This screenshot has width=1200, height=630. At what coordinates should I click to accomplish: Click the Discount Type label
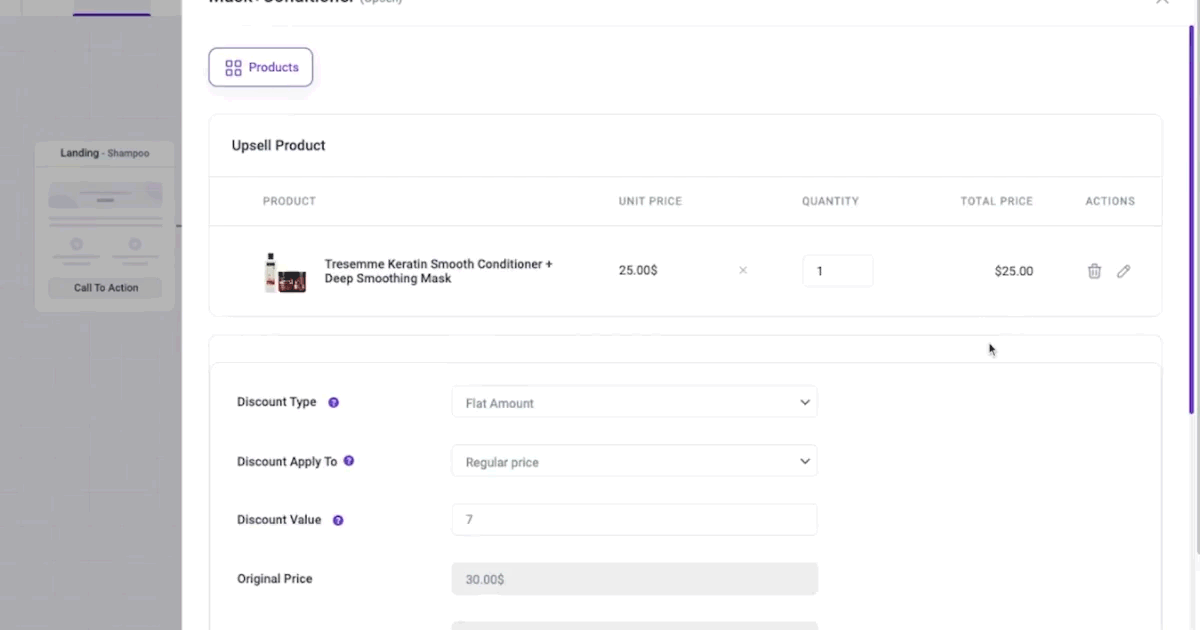point(277,402)
